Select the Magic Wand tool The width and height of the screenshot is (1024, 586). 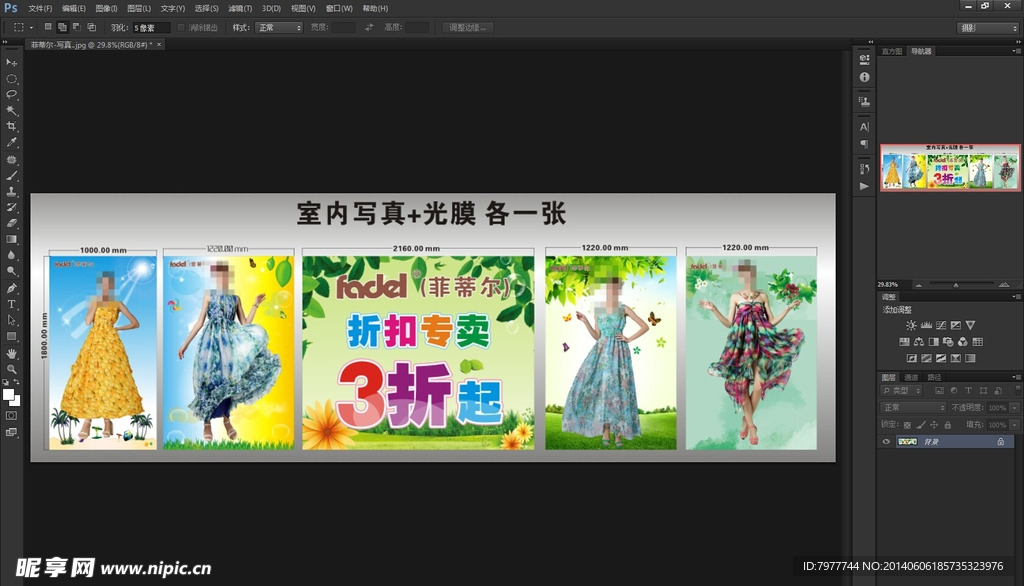(12, 110)
